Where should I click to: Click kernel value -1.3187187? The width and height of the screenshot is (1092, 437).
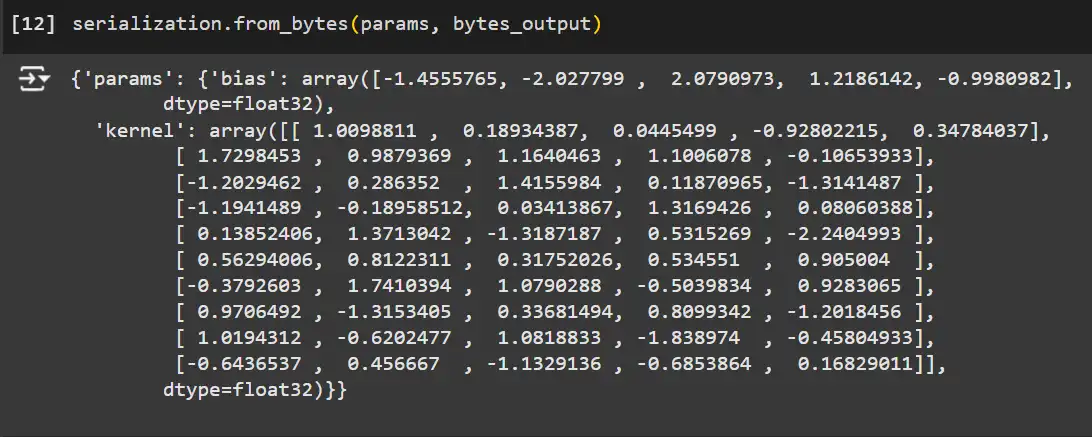tap(544, 233)
